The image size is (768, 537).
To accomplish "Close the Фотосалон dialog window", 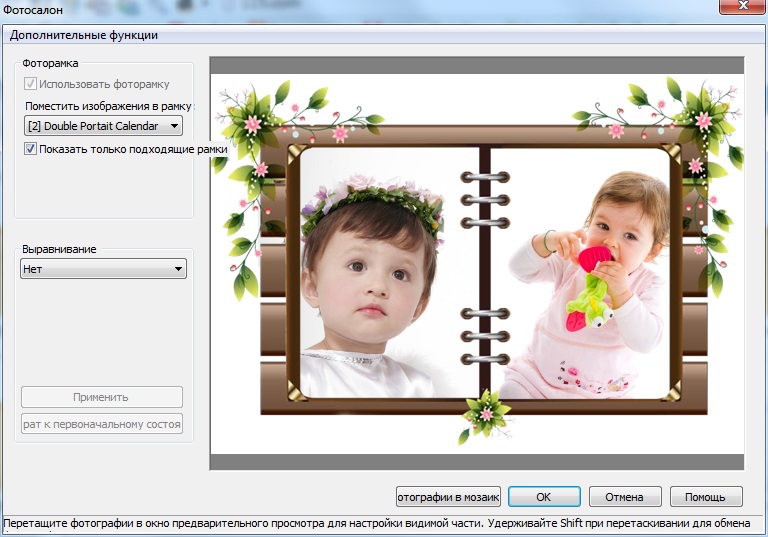I will [743, 6].
